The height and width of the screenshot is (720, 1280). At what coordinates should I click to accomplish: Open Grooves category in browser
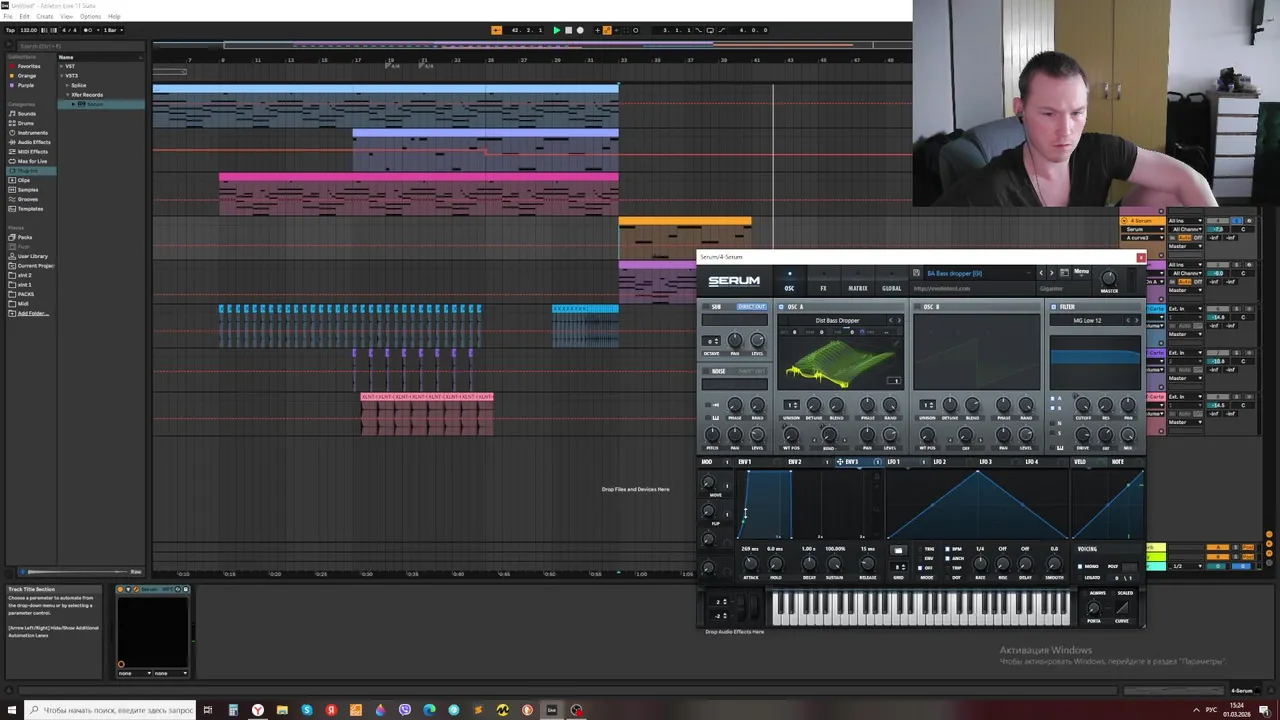click(28, 199)
